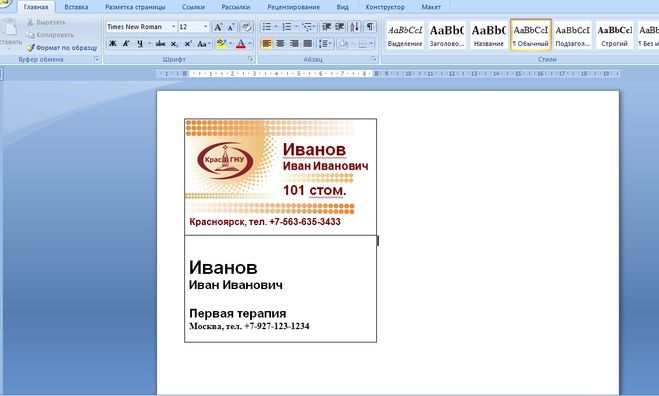Open the font color dropdown arrow

pos(250,44)
